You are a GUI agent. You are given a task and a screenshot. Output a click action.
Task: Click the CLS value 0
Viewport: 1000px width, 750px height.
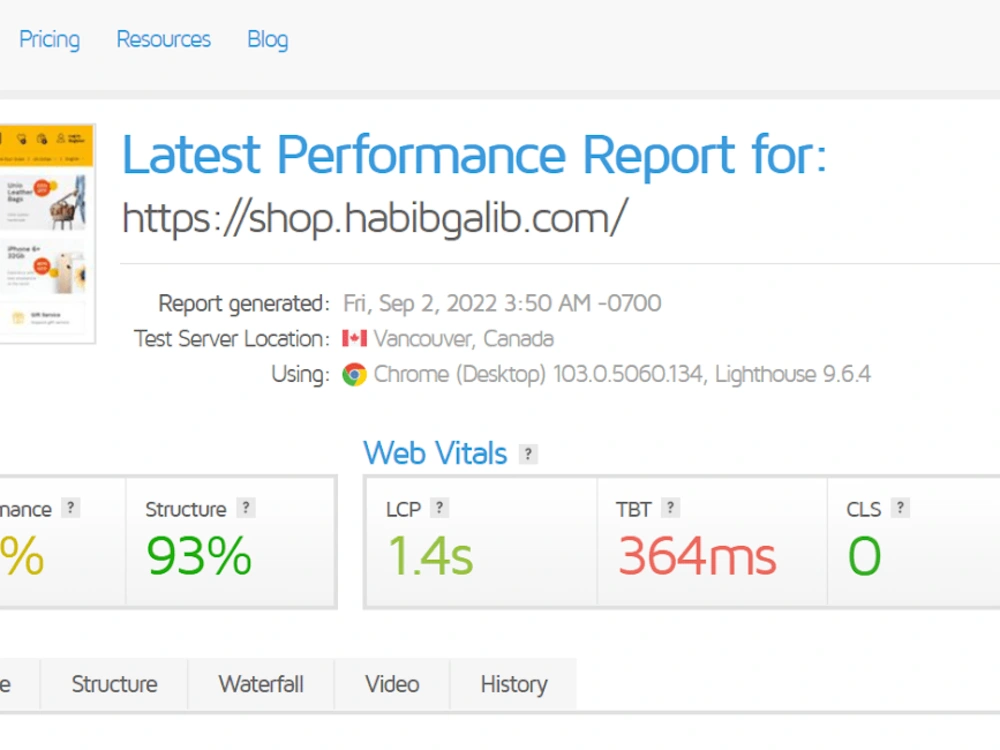[x=865, y=556]
